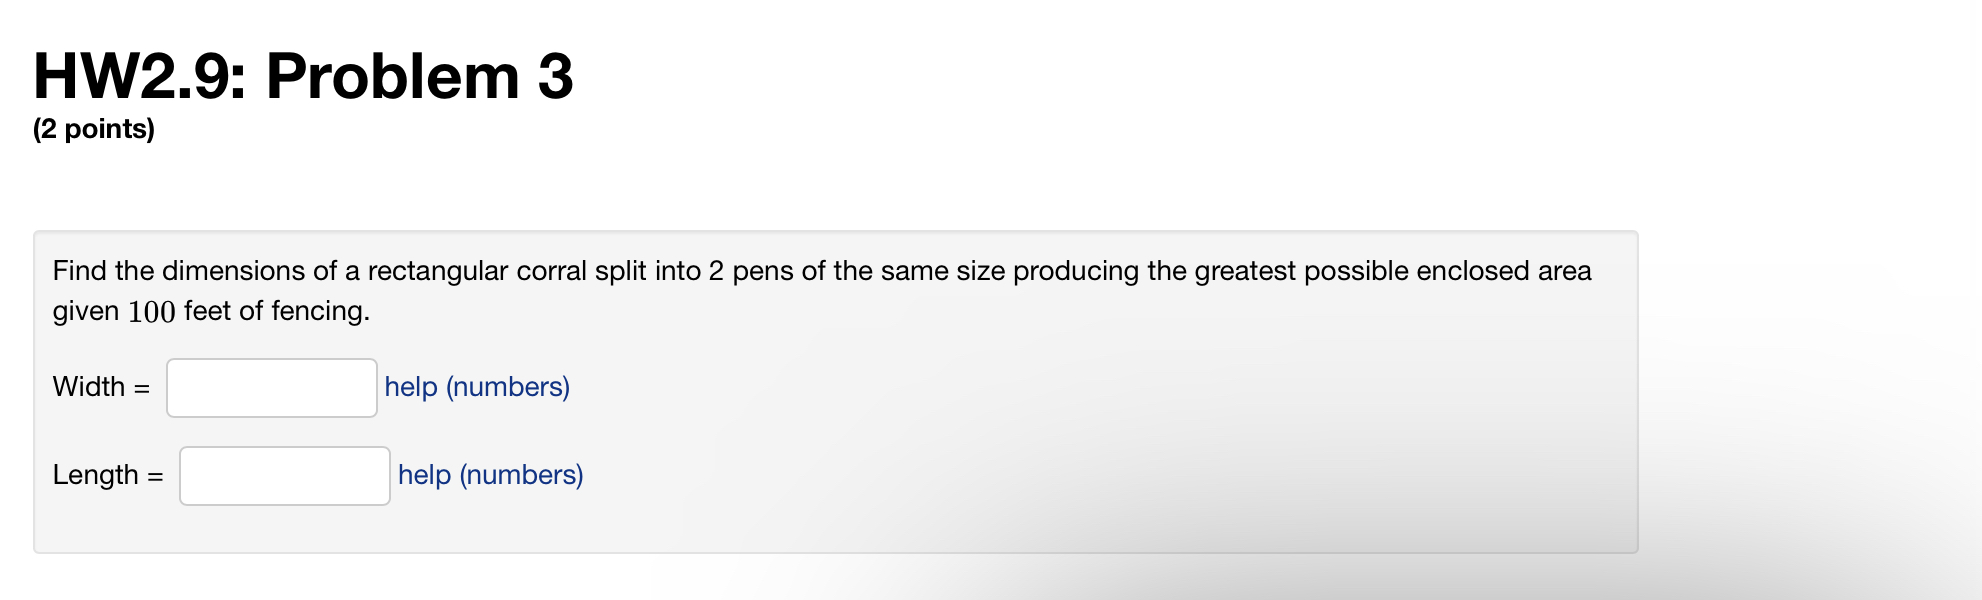Click the blue help link beside Width box
Screen dimensions: 1982x600
476,387
